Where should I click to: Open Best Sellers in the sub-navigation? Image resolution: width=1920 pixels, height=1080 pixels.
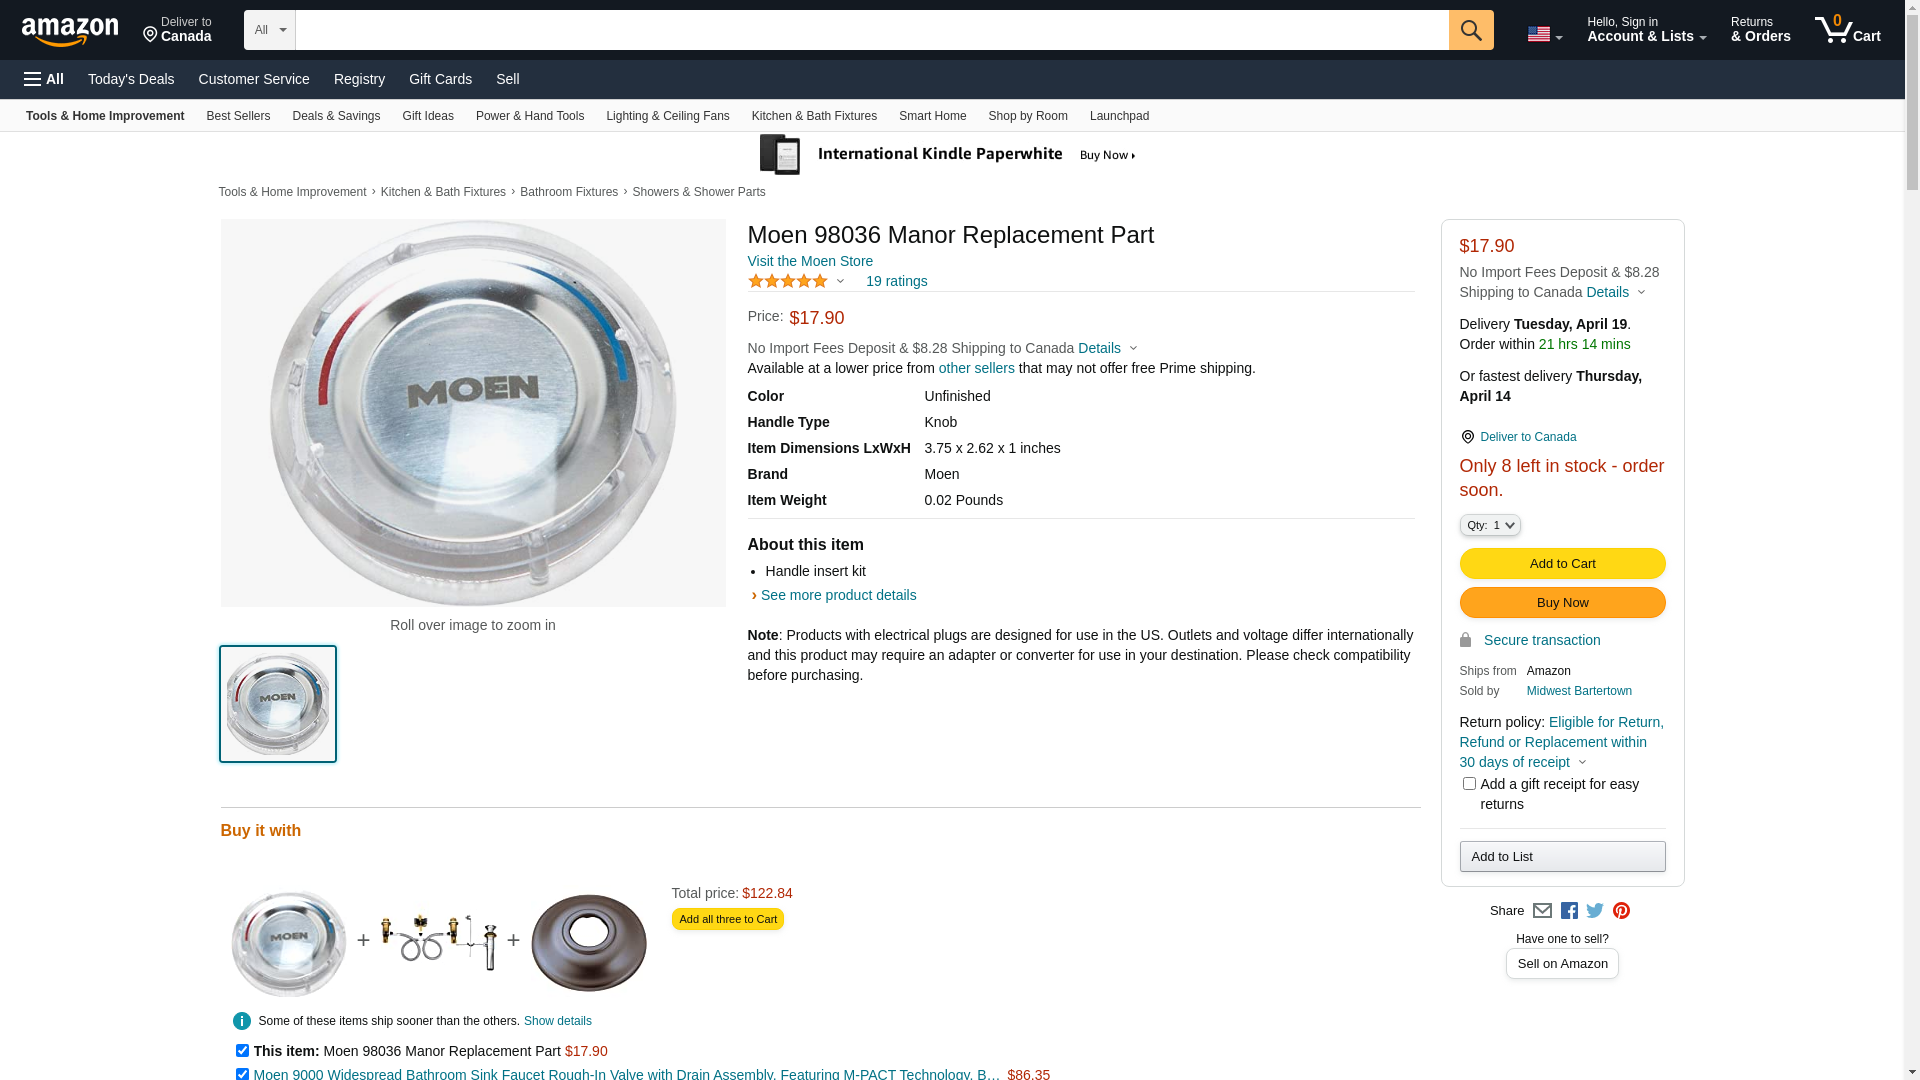click(238, 116)
